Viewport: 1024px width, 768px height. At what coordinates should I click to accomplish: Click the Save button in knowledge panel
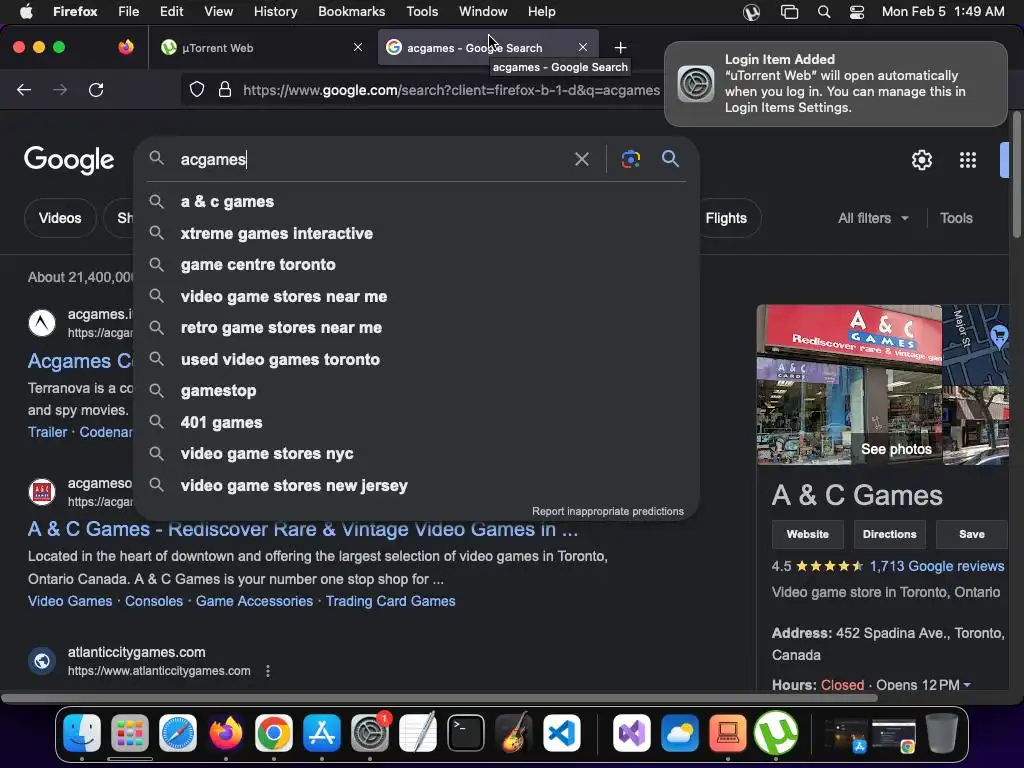(972, 534)
